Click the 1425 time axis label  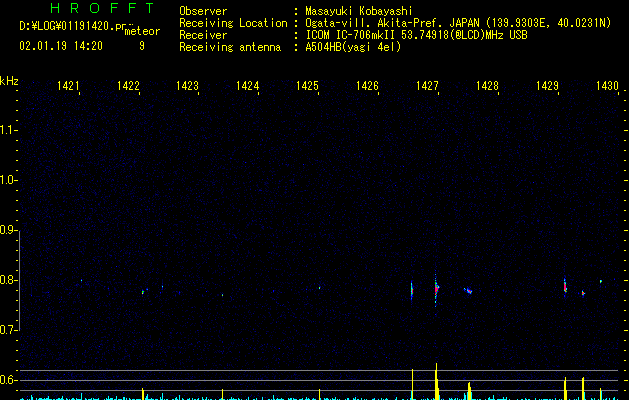[307, 86]
